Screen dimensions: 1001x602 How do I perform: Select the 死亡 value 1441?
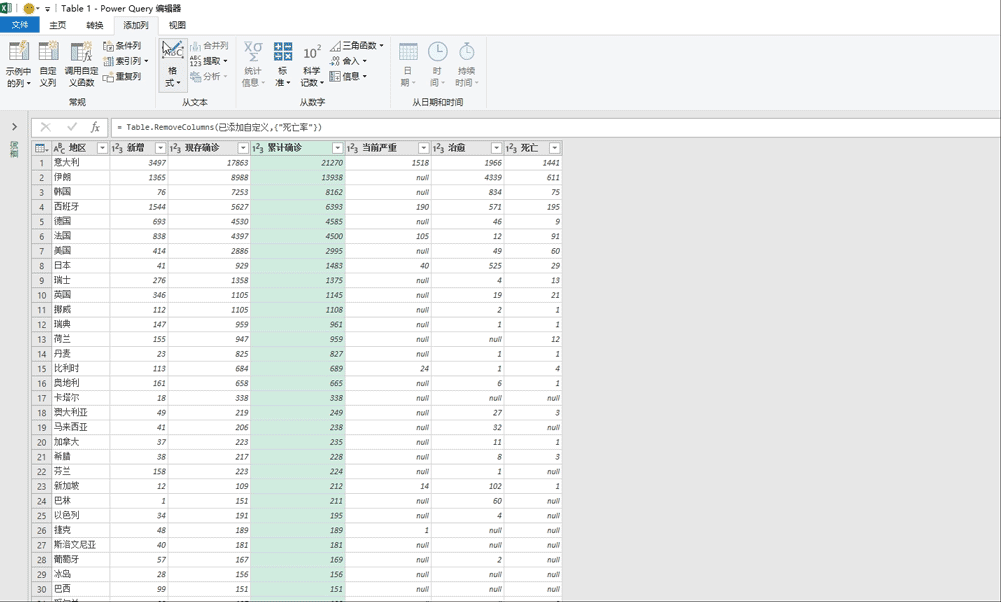coord(533,163)
